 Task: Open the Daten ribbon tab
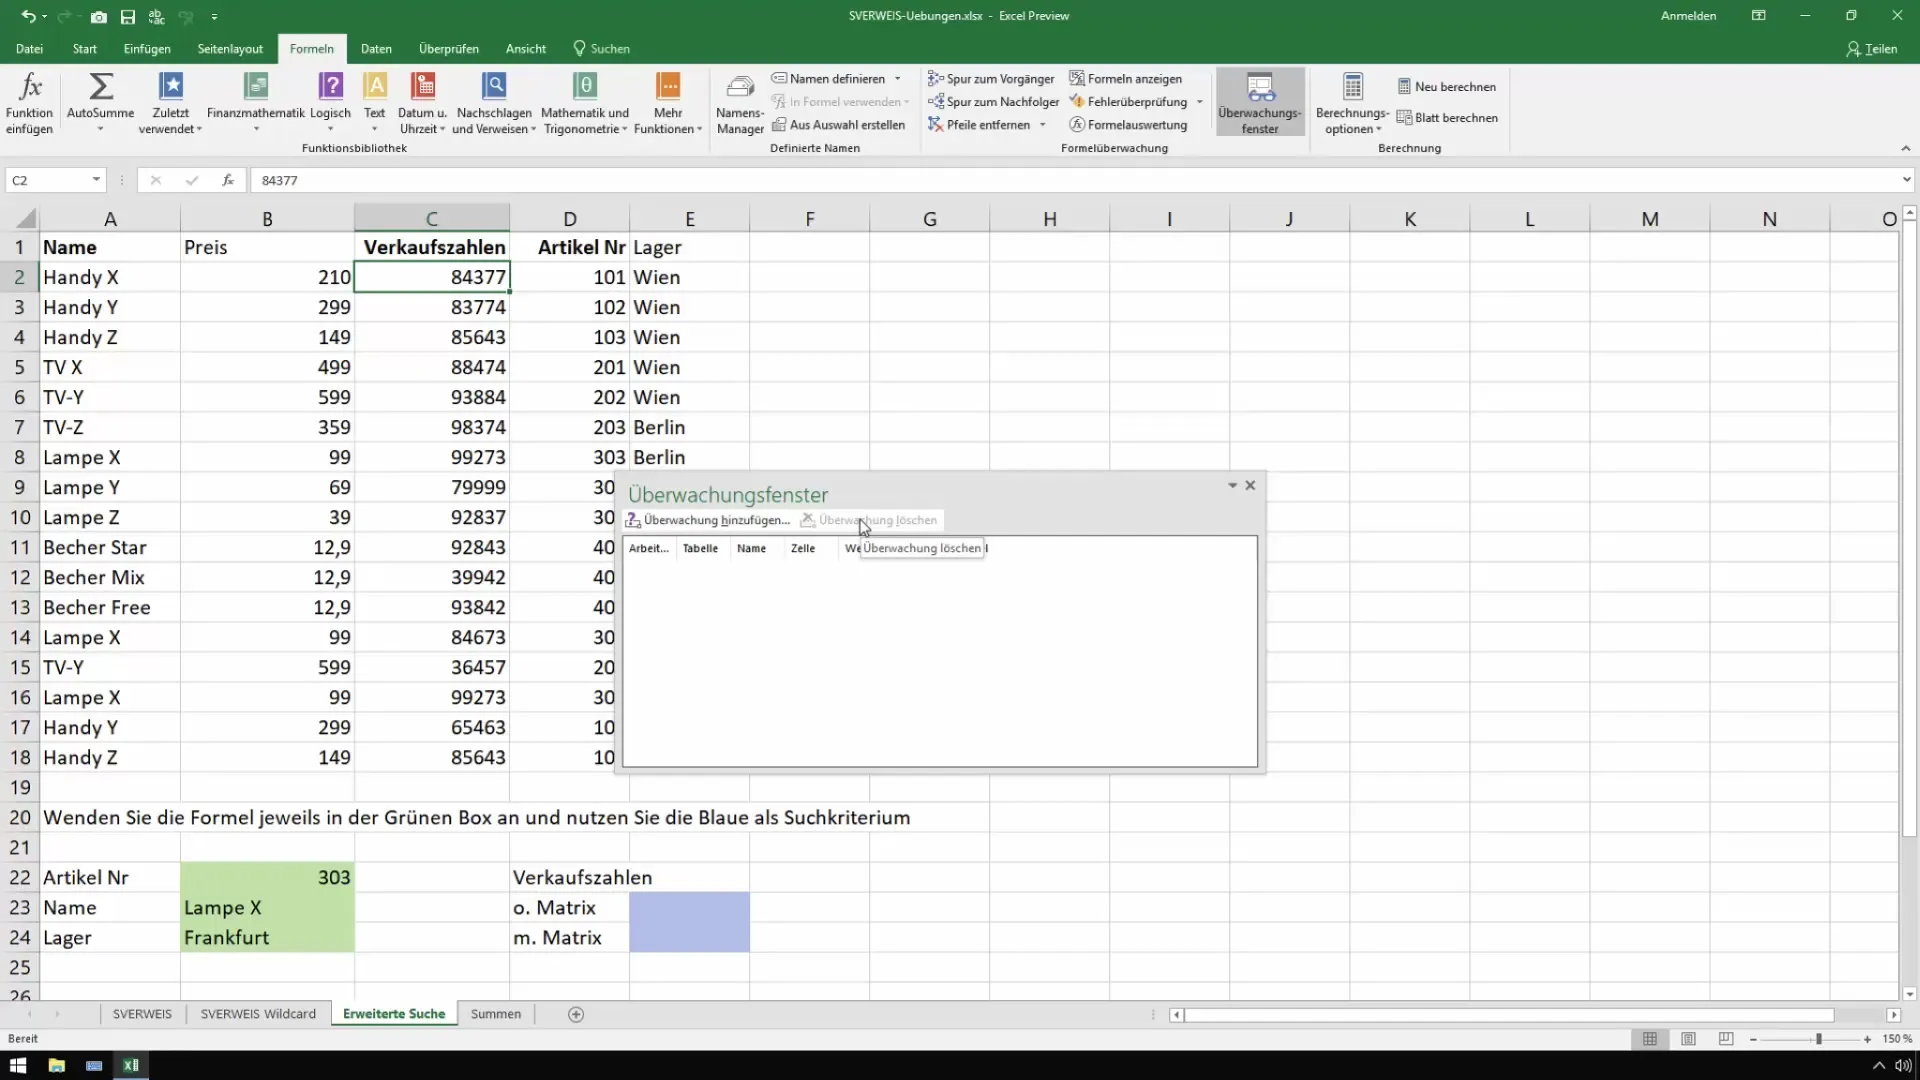click(x=375, y=49)
